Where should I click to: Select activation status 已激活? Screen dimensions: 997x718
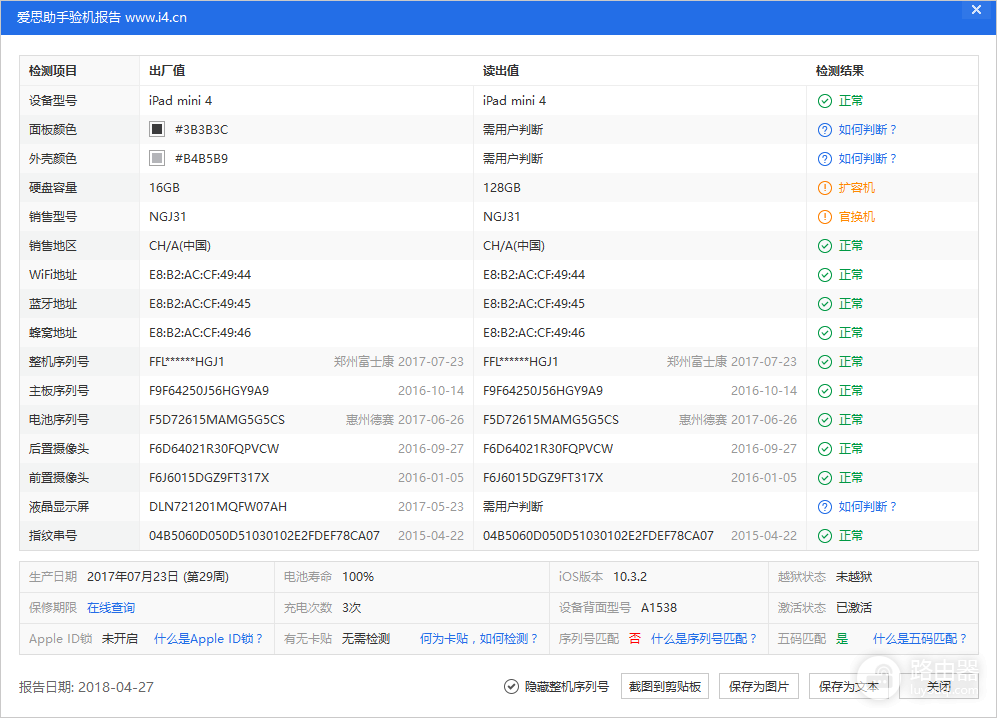pyautogui.click(x=854, y=608)
